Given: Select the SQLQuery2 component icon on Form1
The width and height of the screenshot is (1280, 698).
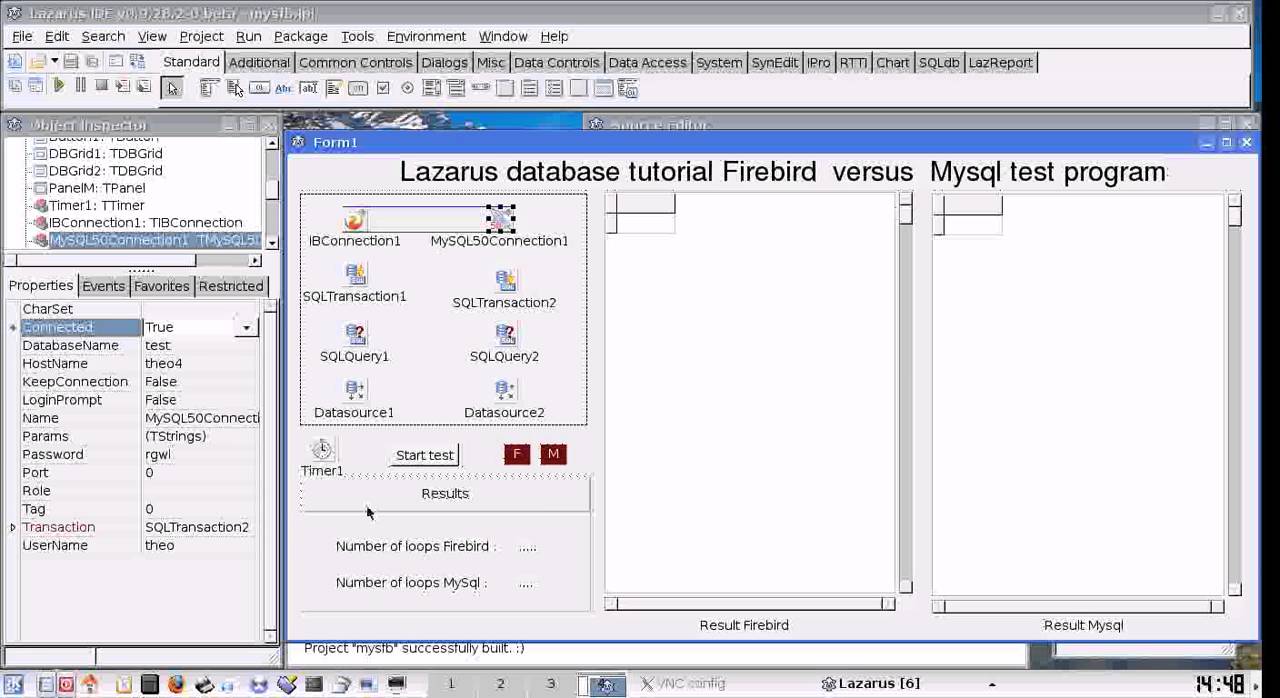Looking at the screenshot, I should (504, 334).
